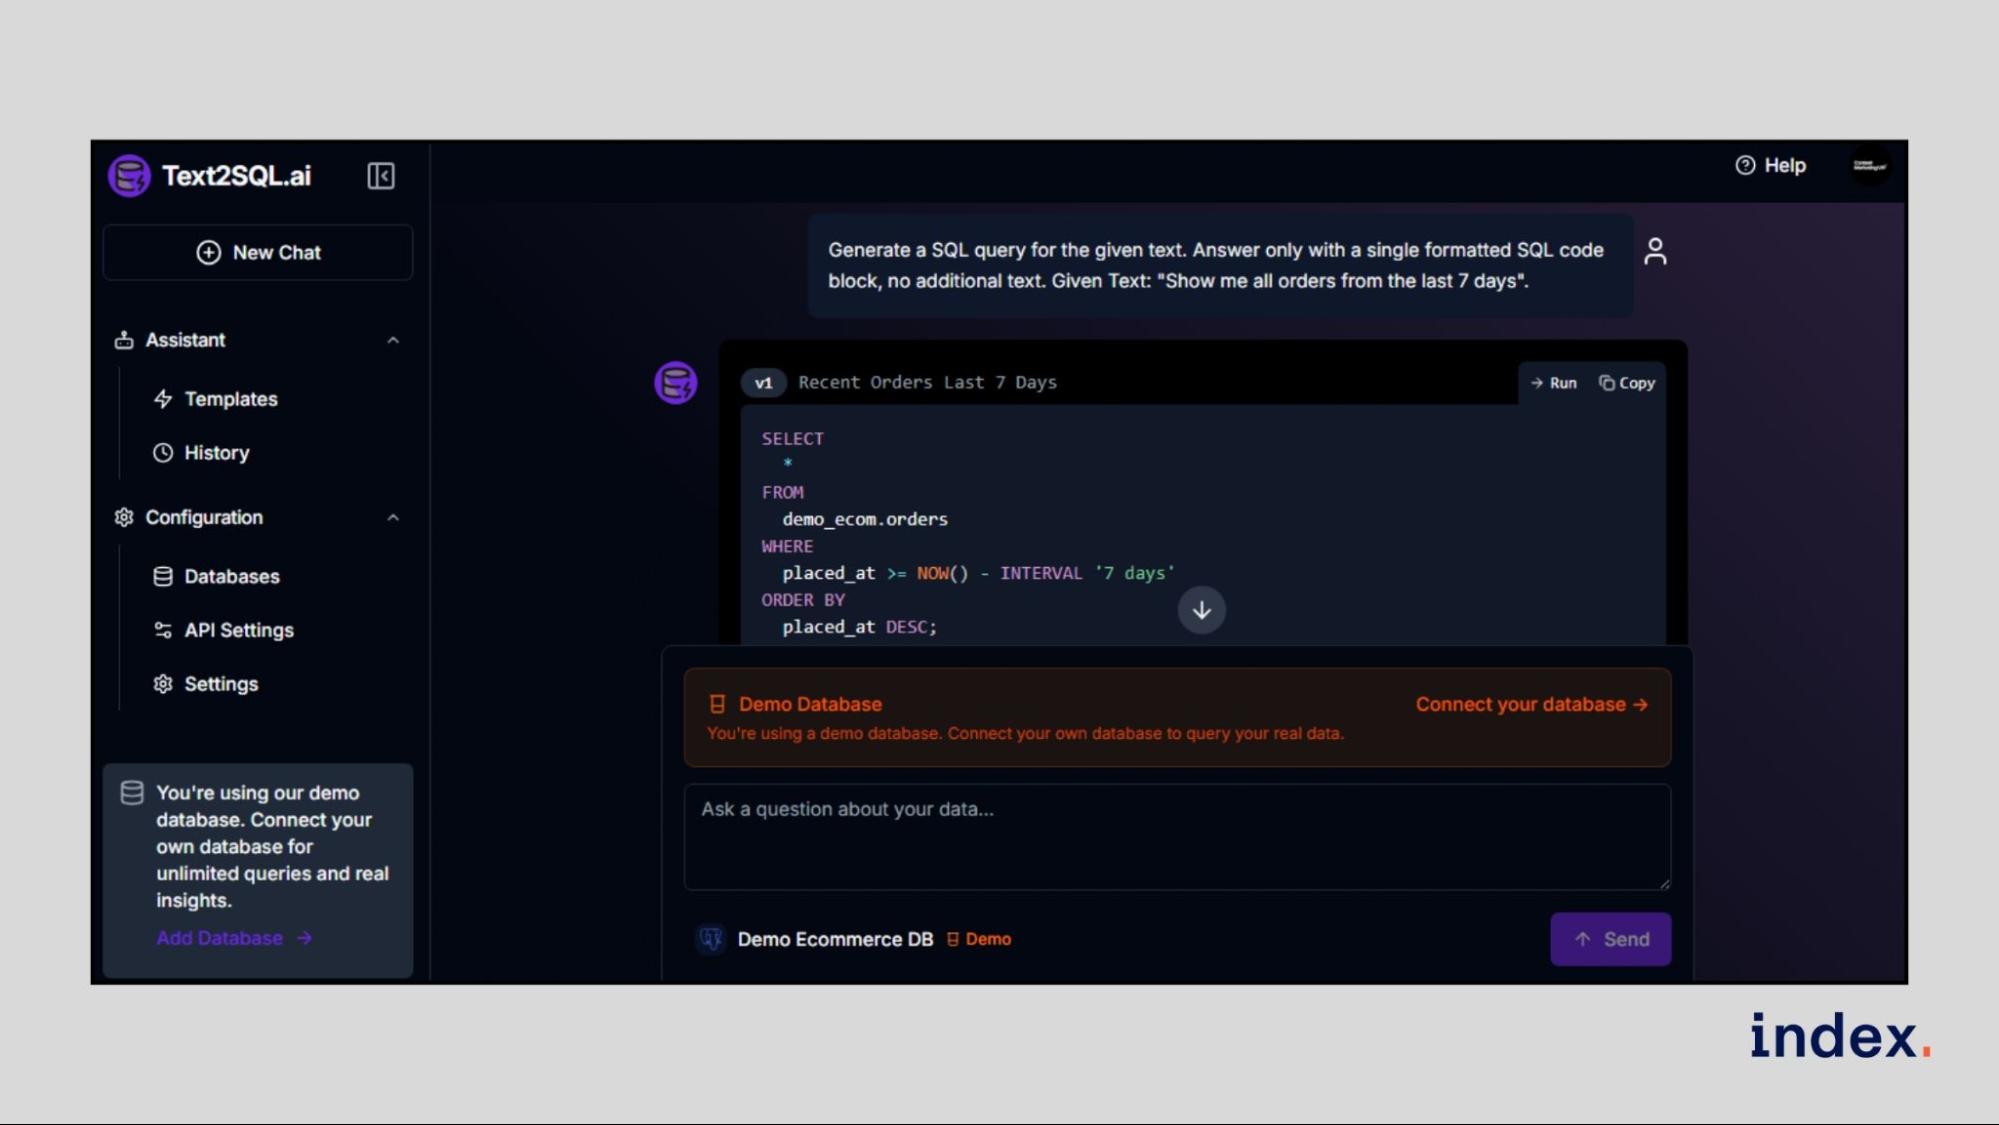Open Templates in sidebar
Screen dimensions: 1999x1125
(x=230, y=399)
